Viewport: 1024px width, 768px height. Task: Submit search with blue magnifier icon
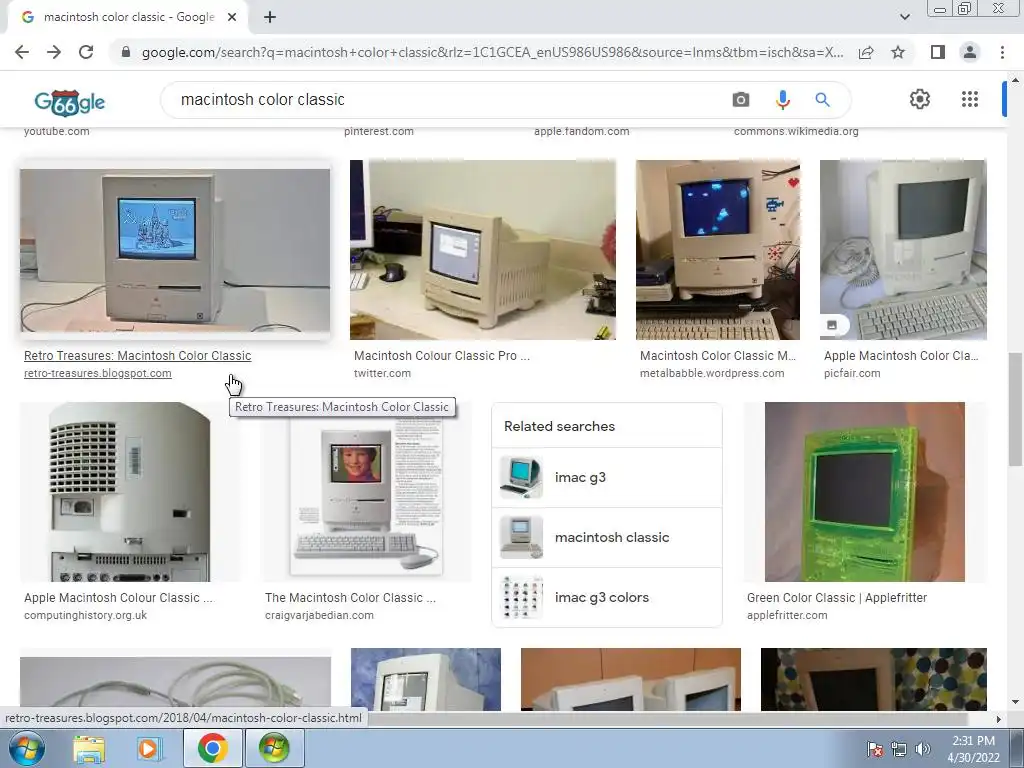(822, 99)
